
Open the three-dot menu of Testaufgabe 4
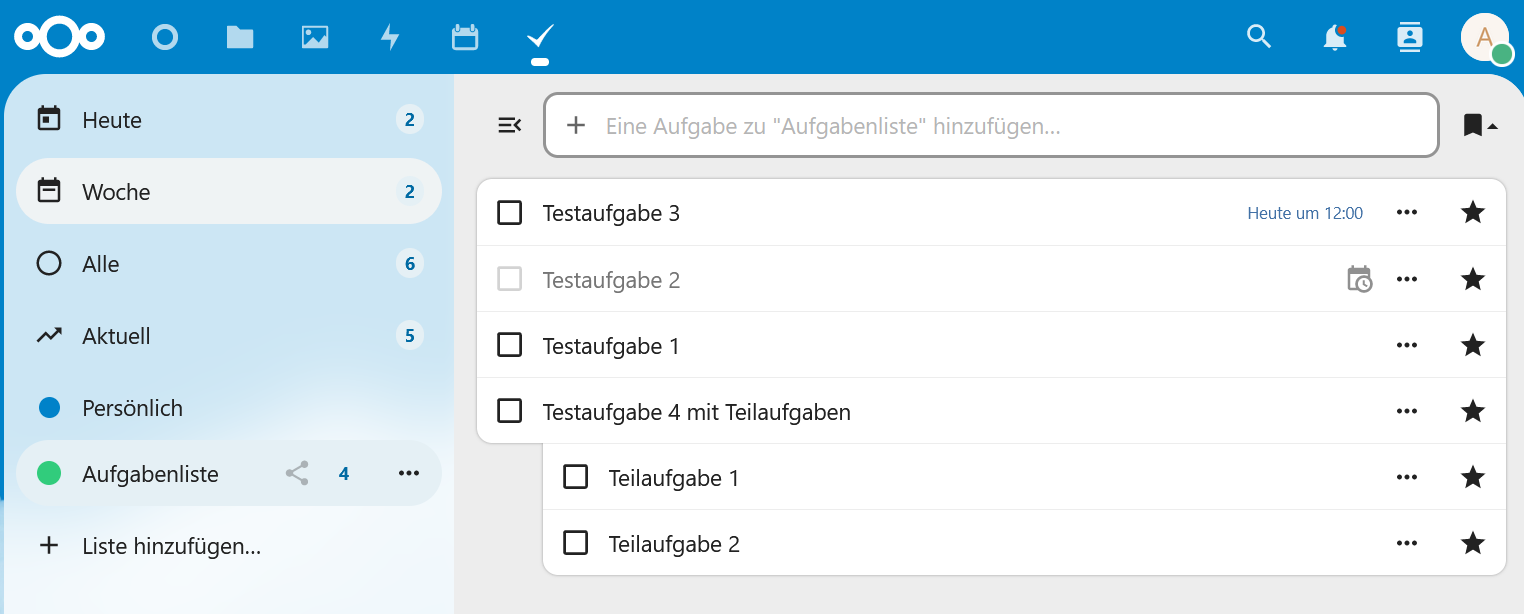[1406, 411]
